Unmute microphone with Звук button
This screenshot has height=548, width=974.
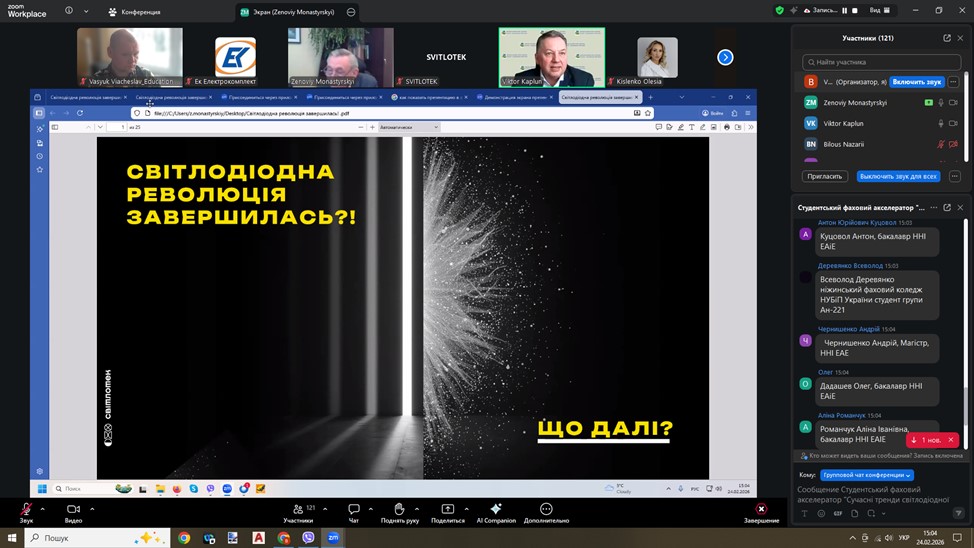tap(26, 513)
